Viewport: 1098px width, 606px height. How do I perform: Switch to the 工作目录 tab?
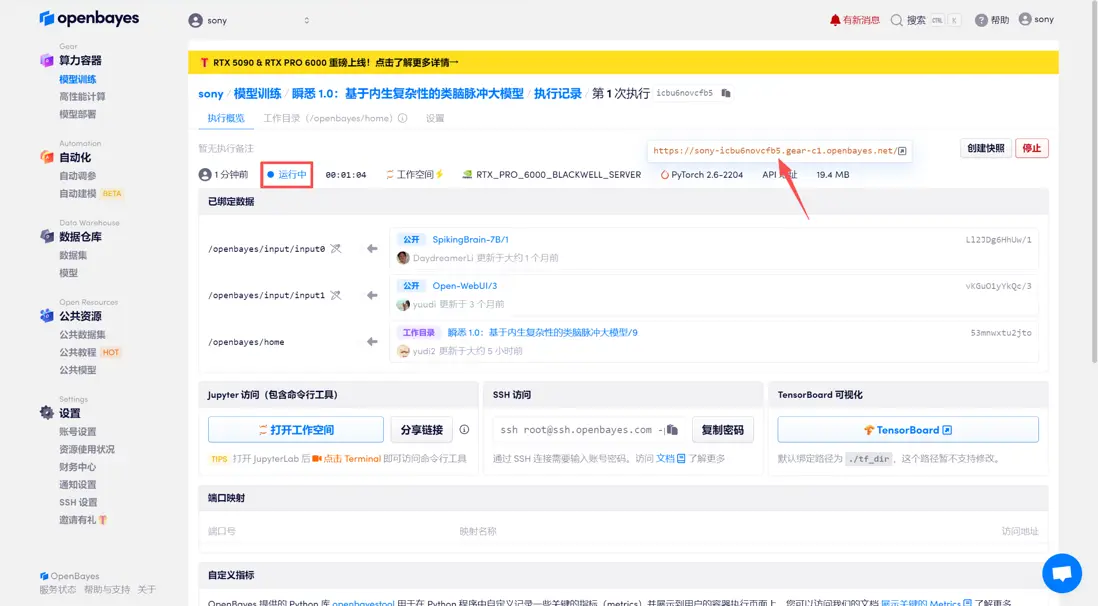pos(327,118)
